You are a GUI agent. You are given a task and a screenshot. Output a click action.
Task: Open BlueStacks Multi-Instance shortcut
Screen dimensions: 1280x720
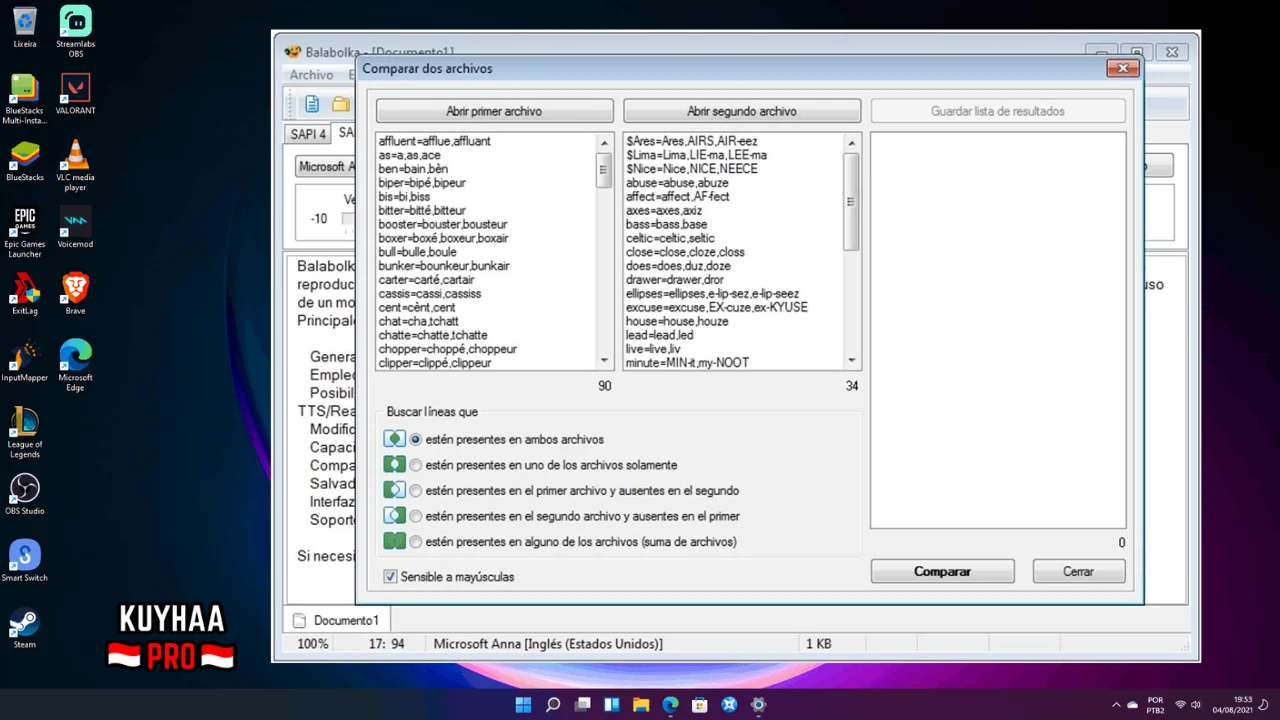pos(25,99)
